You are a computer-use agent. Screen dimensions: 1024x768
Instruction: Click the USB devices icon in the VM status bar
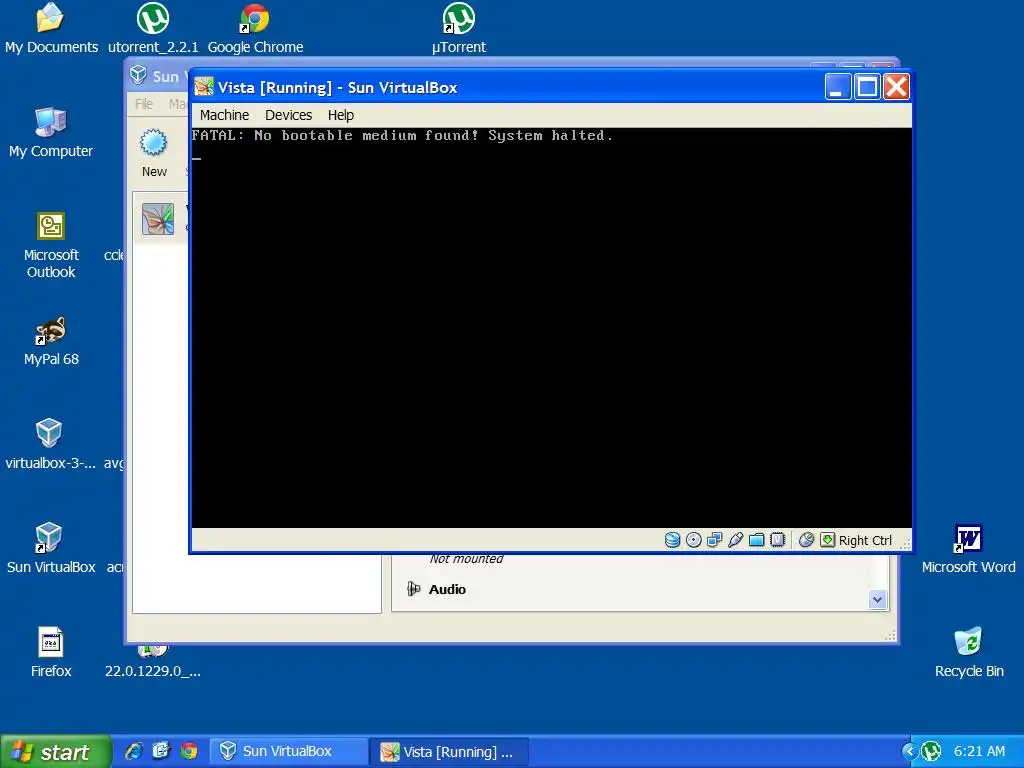point(735,540)
